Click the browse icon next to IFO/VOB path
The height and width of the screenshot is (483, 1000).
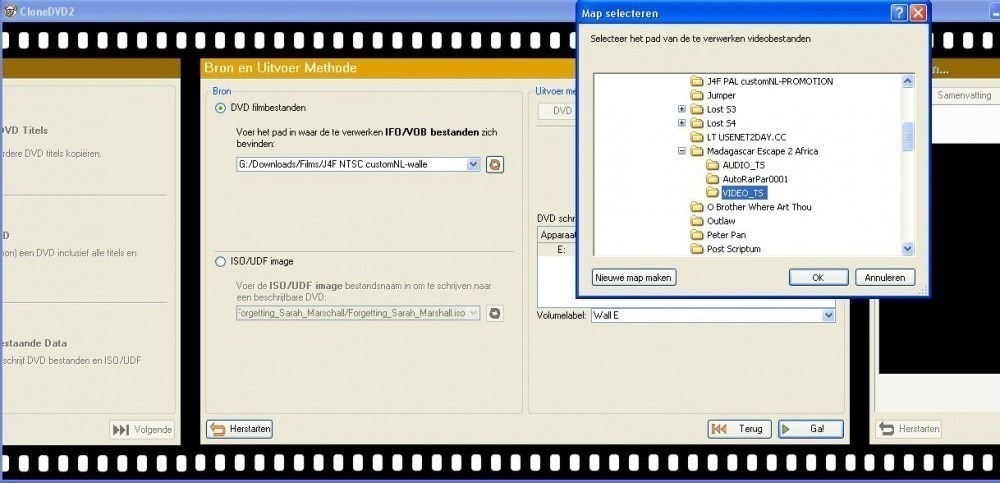click(494, 164)
